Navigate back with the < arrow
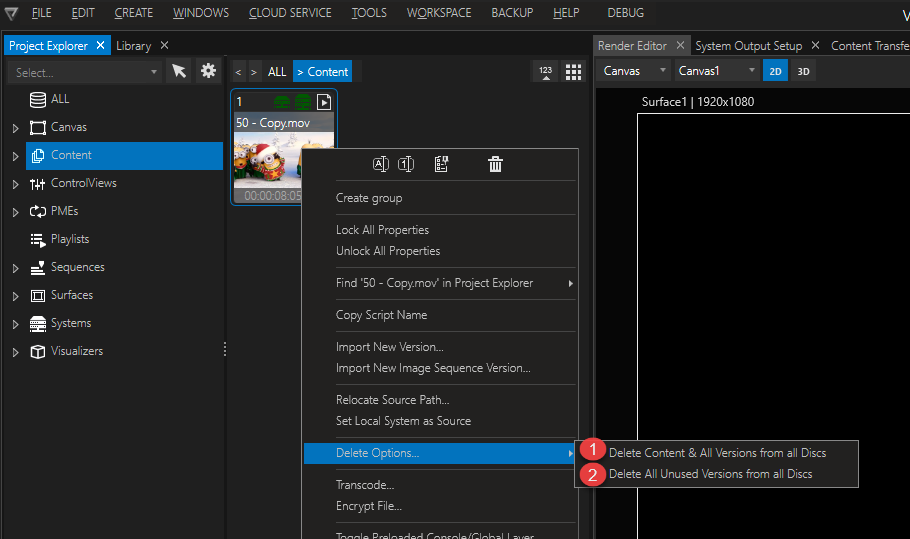 click(238, 72)
